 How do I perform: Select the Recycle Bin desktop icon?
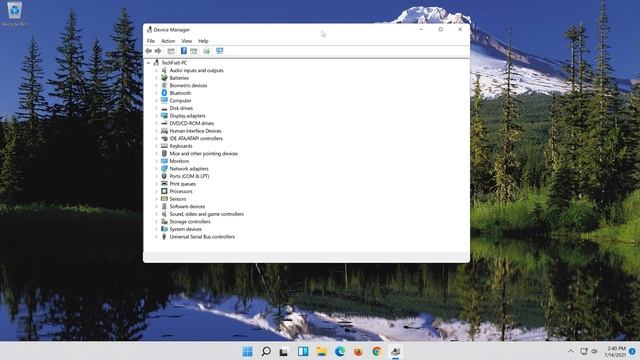(14, 14)
